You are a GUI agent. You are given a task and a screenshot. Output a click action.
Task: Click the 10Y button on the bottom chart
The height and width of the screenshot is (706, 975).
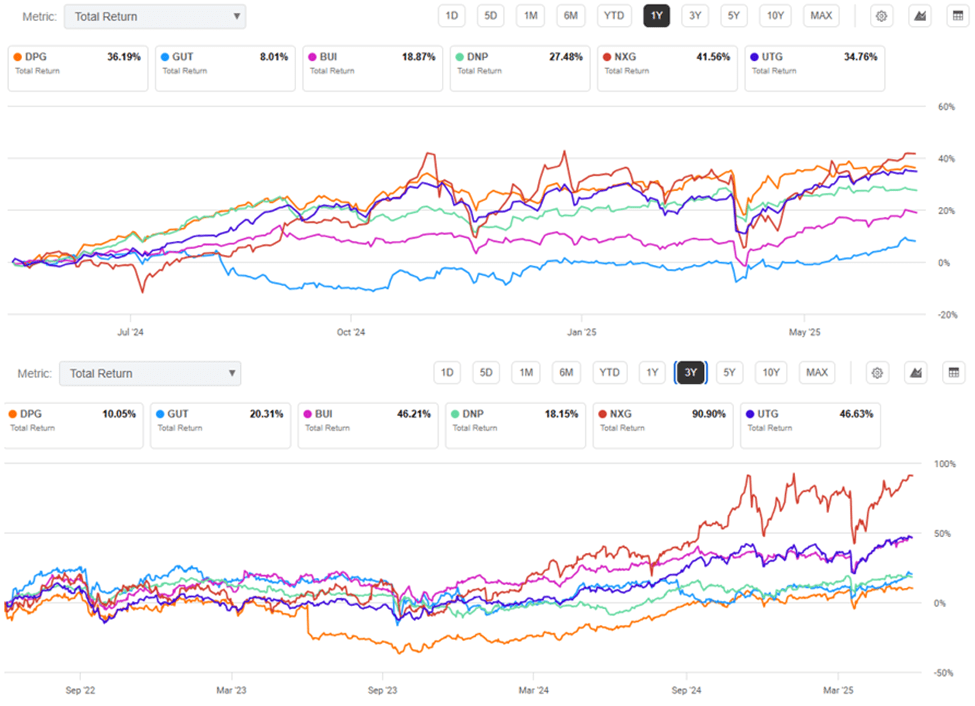(770, 372)
